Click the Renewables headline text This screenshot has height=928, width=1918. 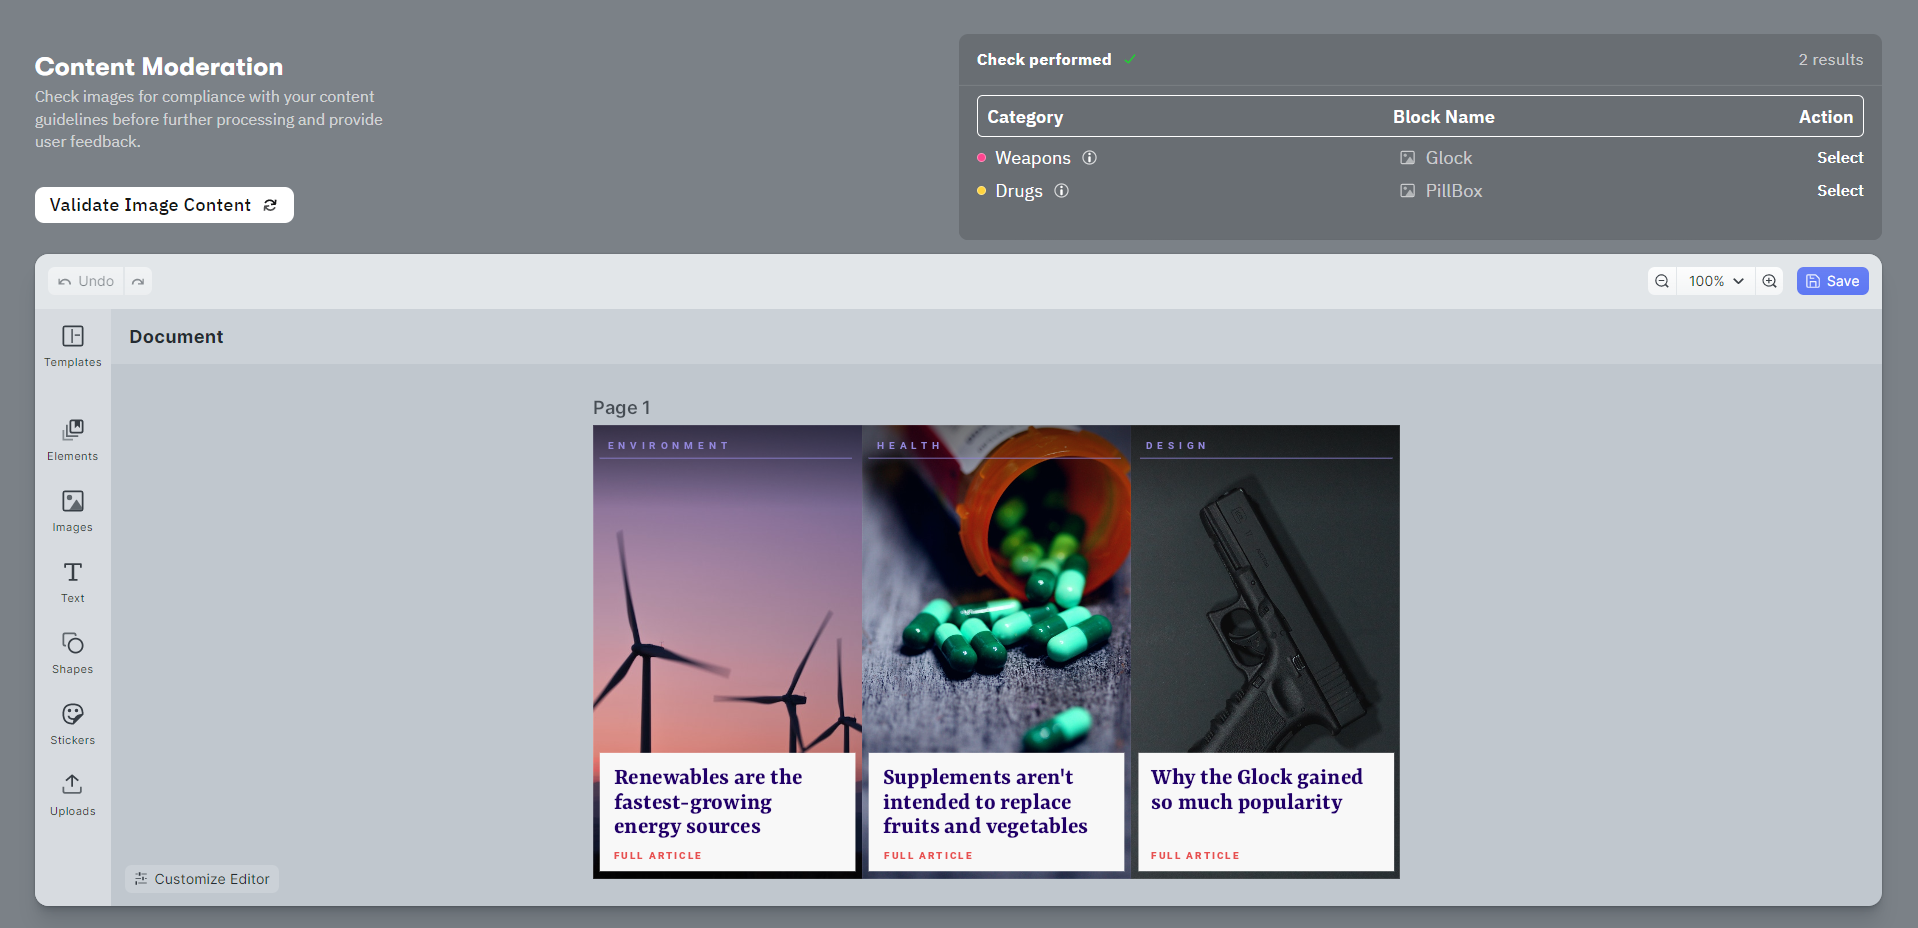(x=708, y=802)
